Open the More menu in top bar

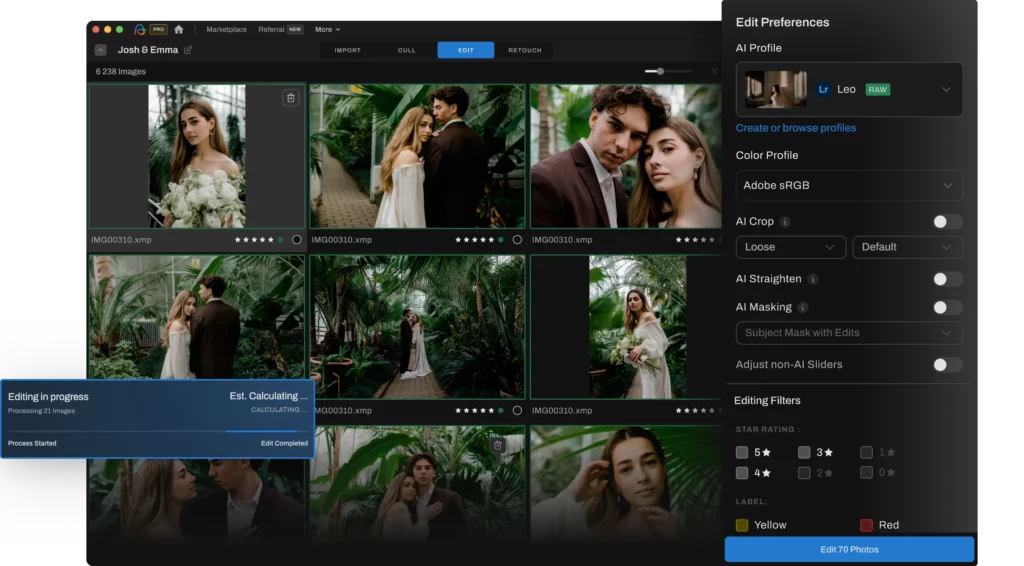327,29
